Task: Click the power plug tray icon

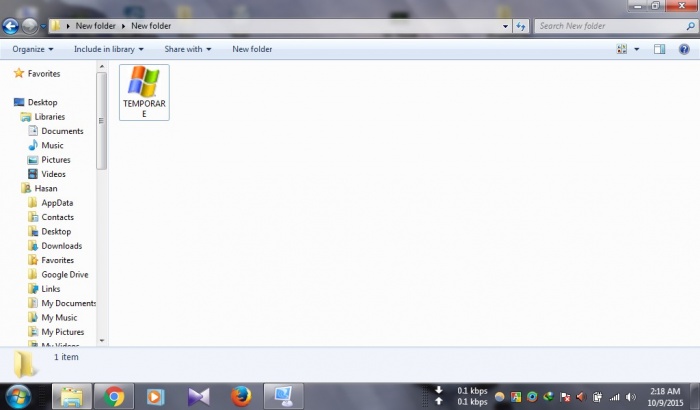Action: click(x=597, y=397)
